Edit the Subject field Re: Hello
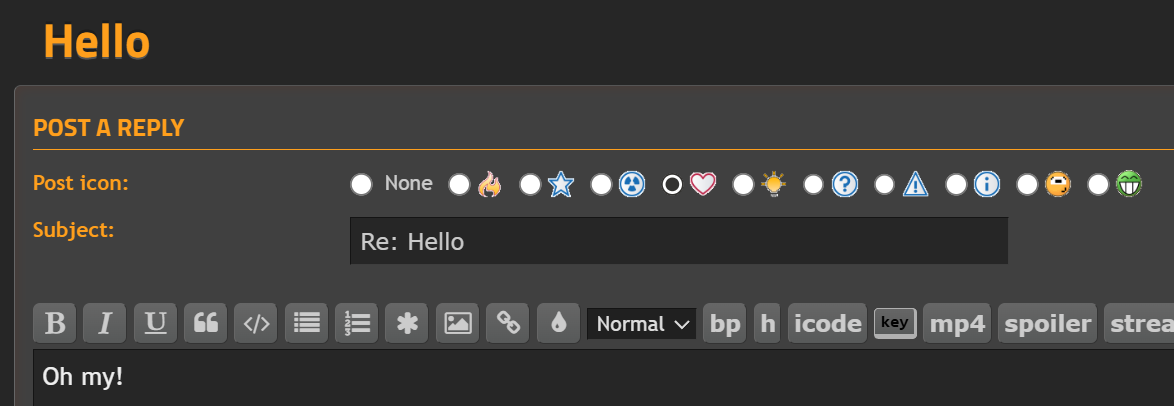The height and width of the screenshot is (406, 1174). tap(678, 241)
